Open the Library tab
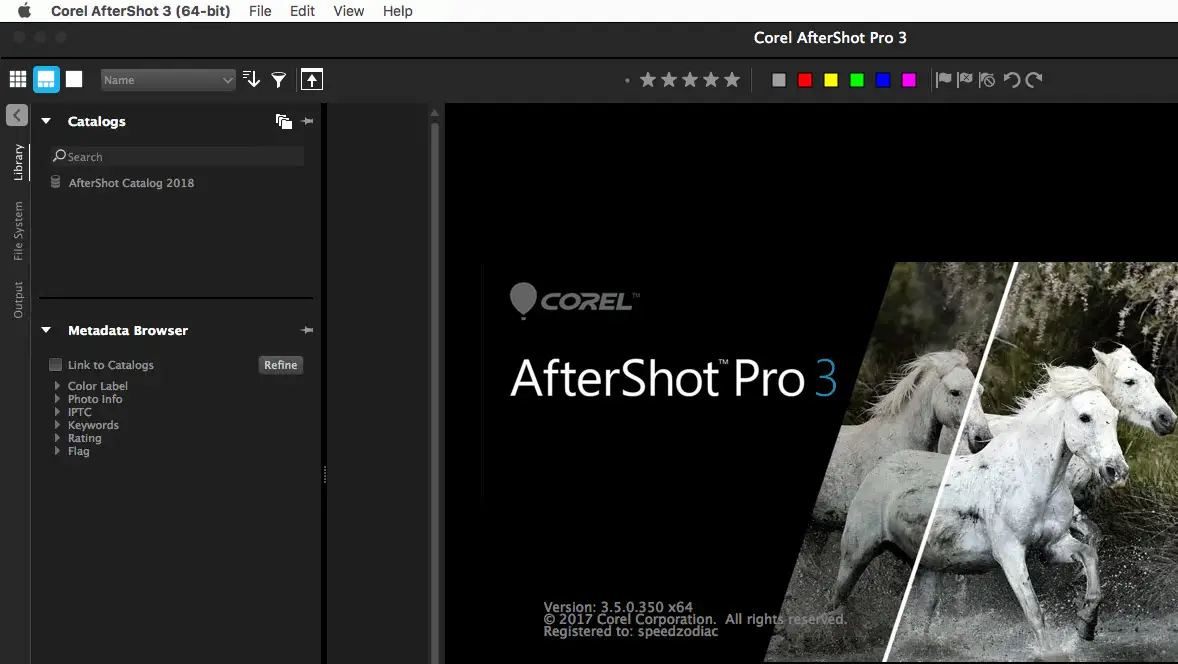Image resolution: width=1178 pixels, height=664 pixels. [18, 162]
